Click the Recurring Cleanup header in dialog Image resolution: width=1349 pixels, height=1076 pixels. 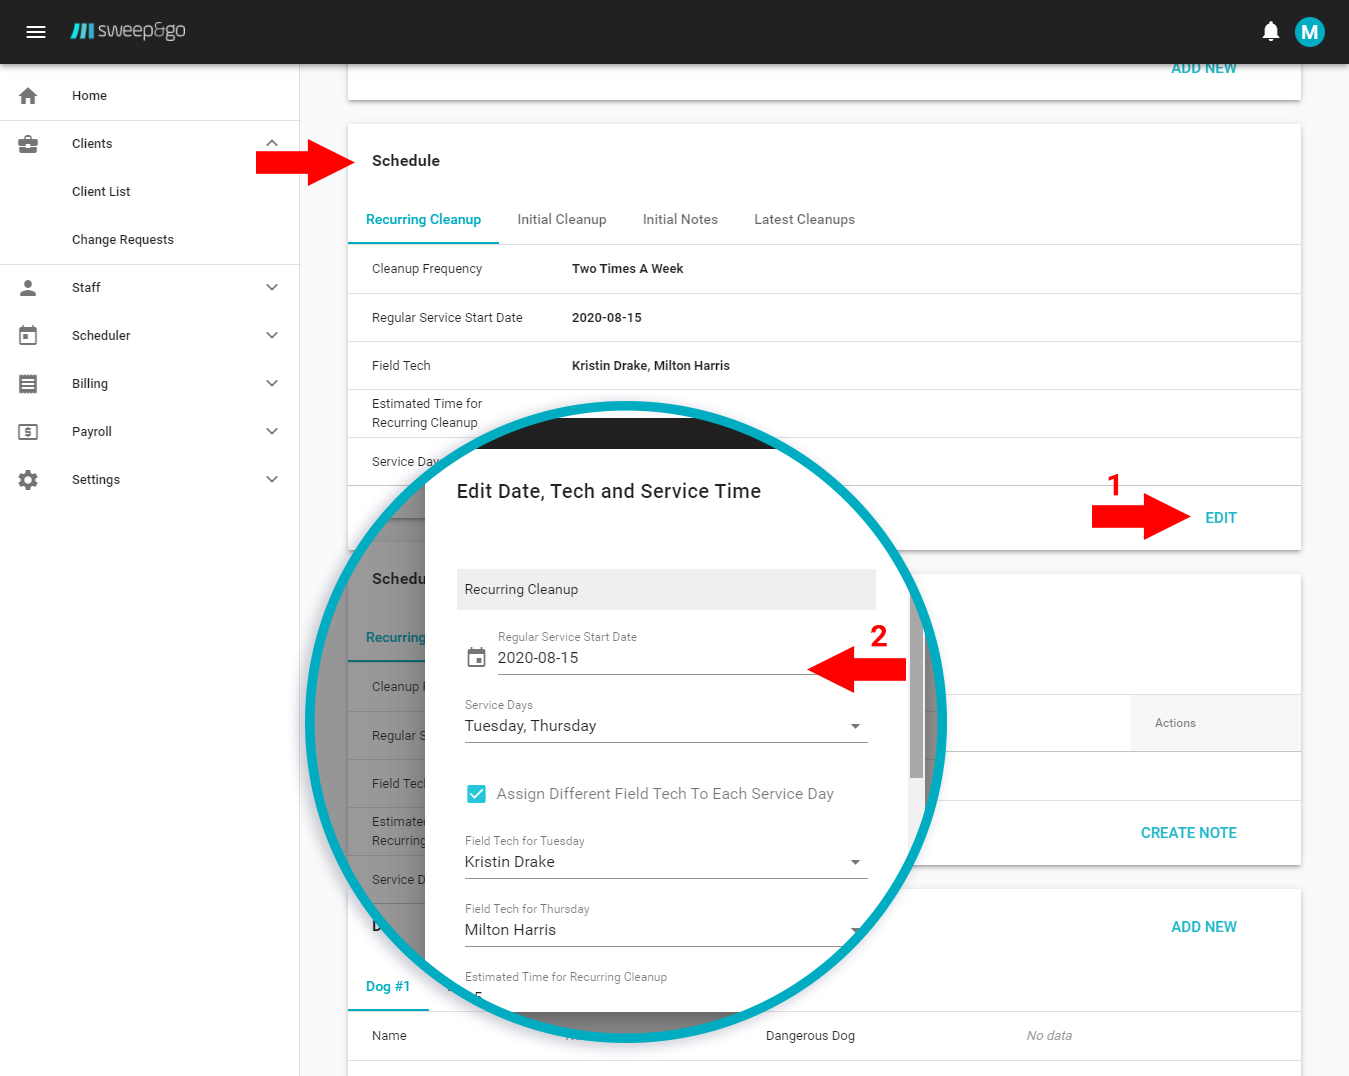tap(666, 589)
